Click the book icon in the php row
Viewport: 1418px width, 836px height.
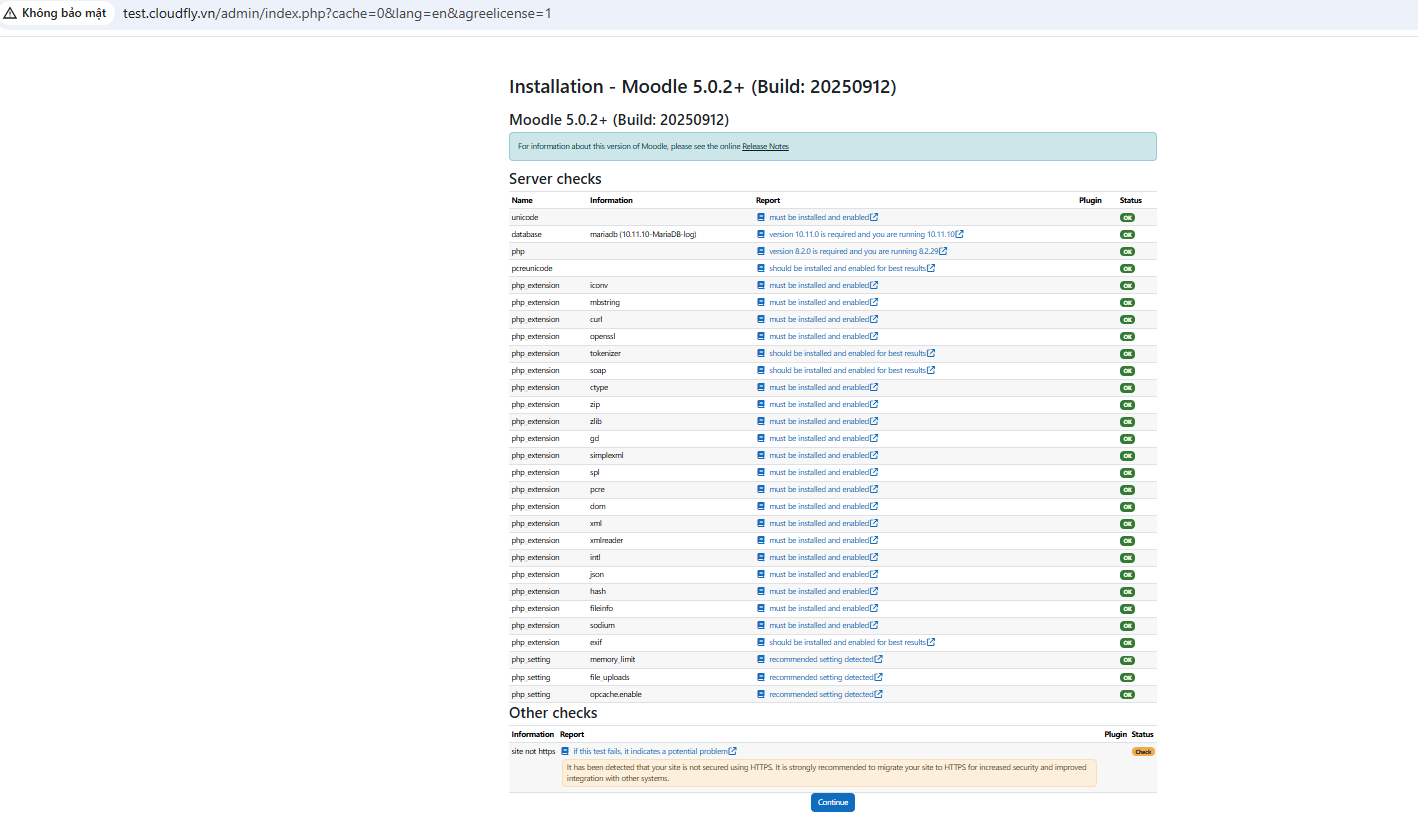pyautogui.click(x=761, y=251)
